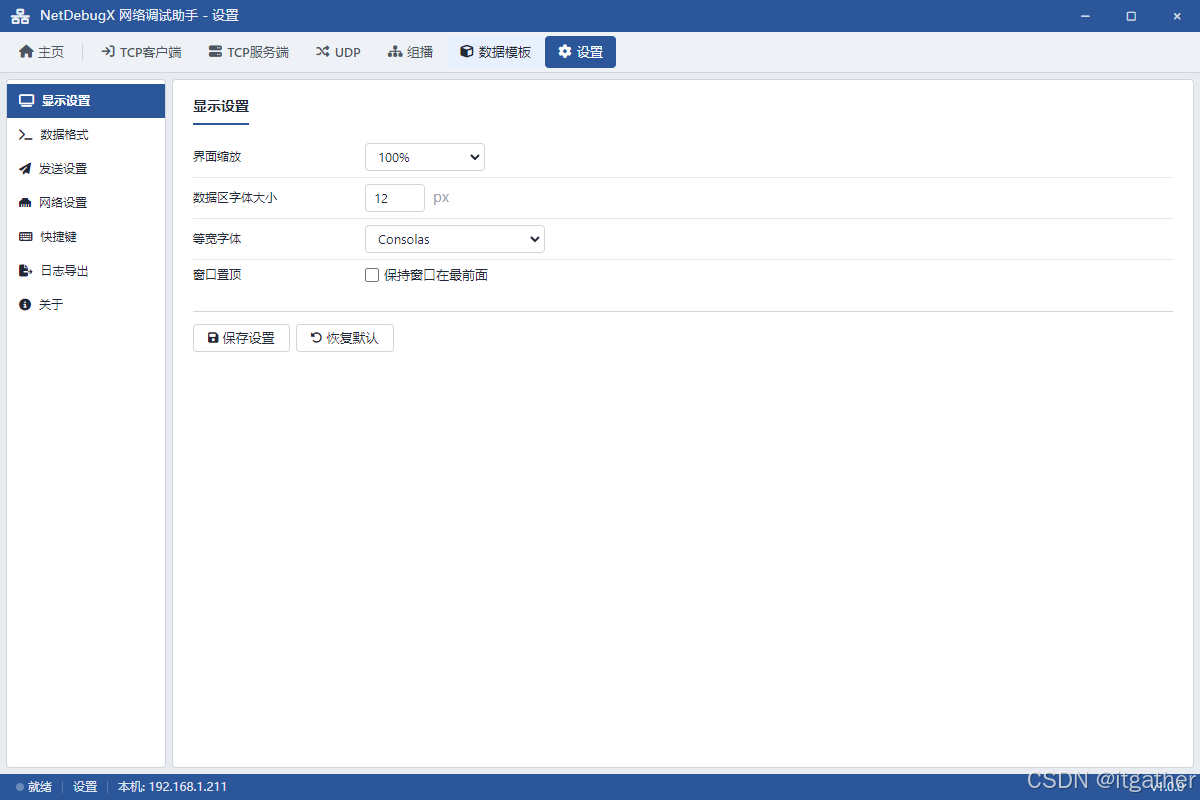Viewport: 1200px width, 800px height.
Task: Open the 数据模板 tab
Action: [495, 52]
